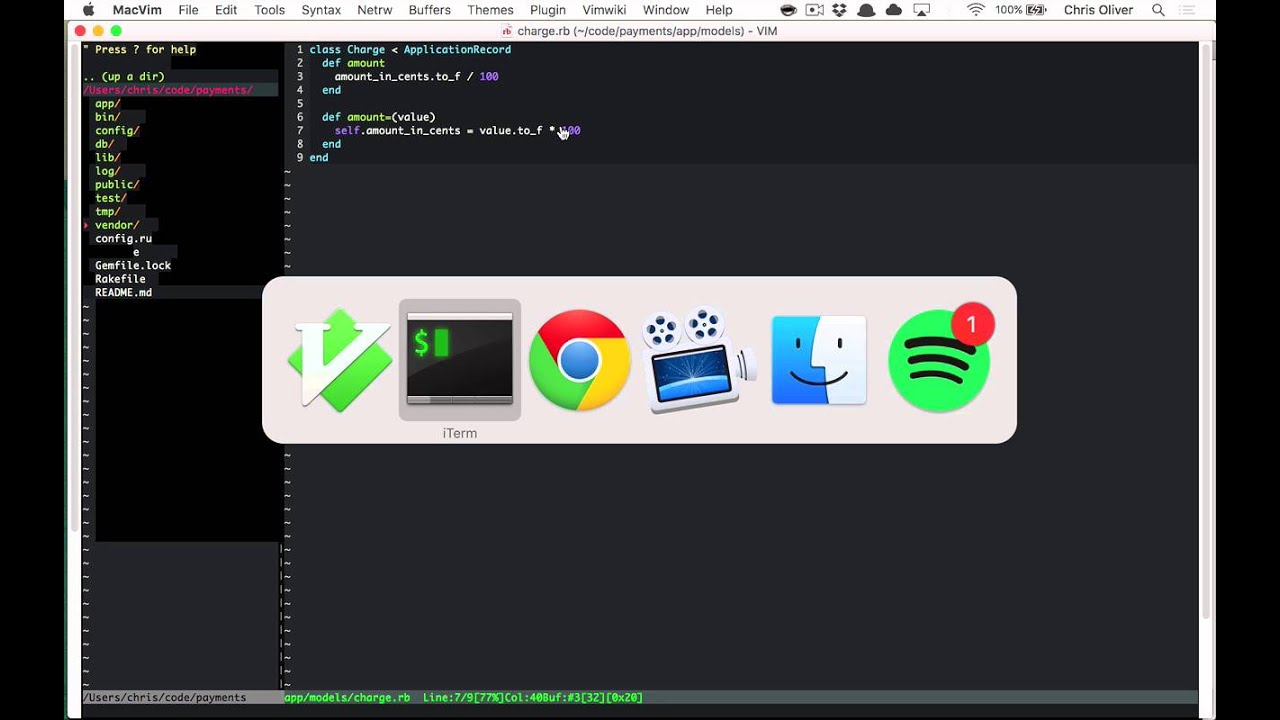1280x720 pixels.
Task: Click the MacVim window vertical scrollbar
Action: pos(1207,330)
